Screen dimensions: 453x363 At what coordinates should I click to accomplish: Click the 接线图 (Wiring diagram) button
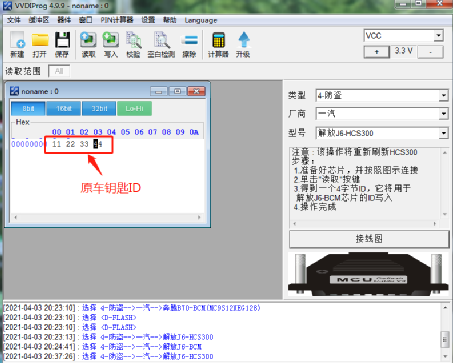pos(369,239)
